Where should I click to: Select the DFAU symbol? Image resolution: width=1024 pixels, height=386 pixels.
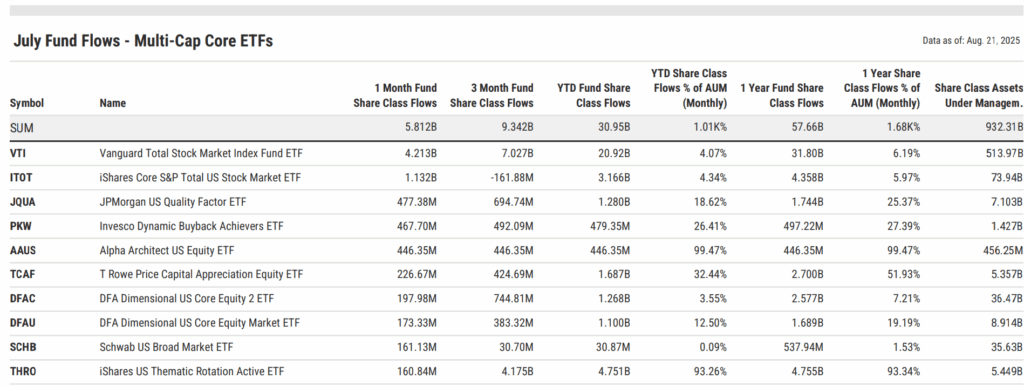click(x=22, y=323)
